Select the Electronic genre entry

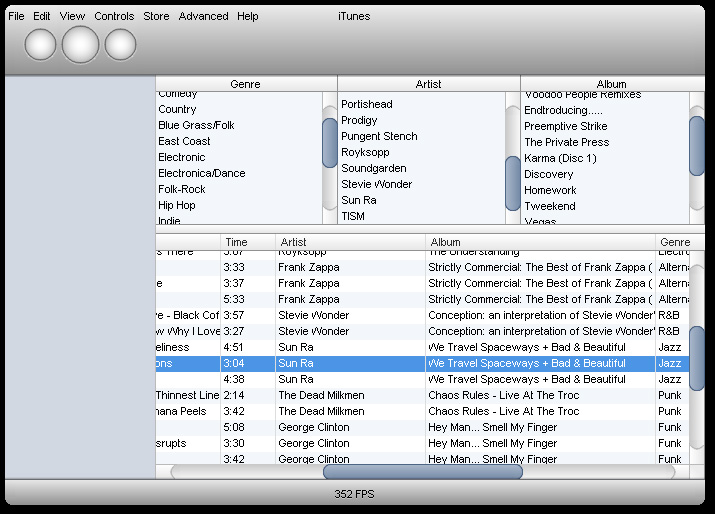pyautogui.click(x=239, y=157)
